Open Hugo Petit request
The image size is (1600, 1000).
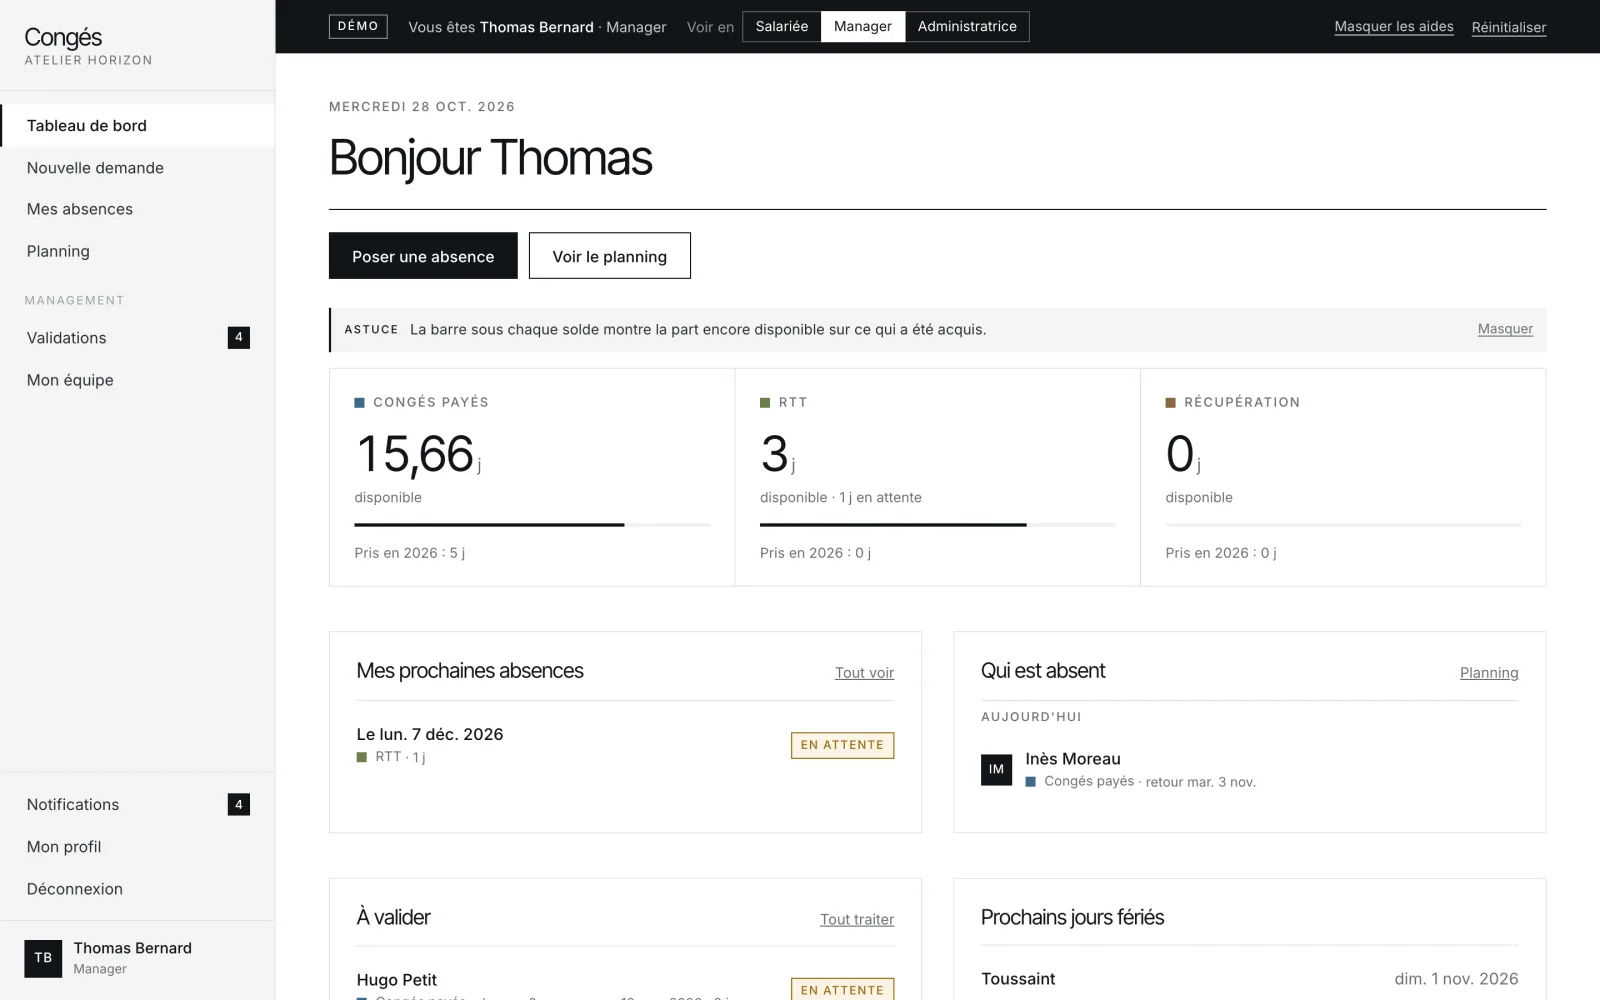coord(397,980)
